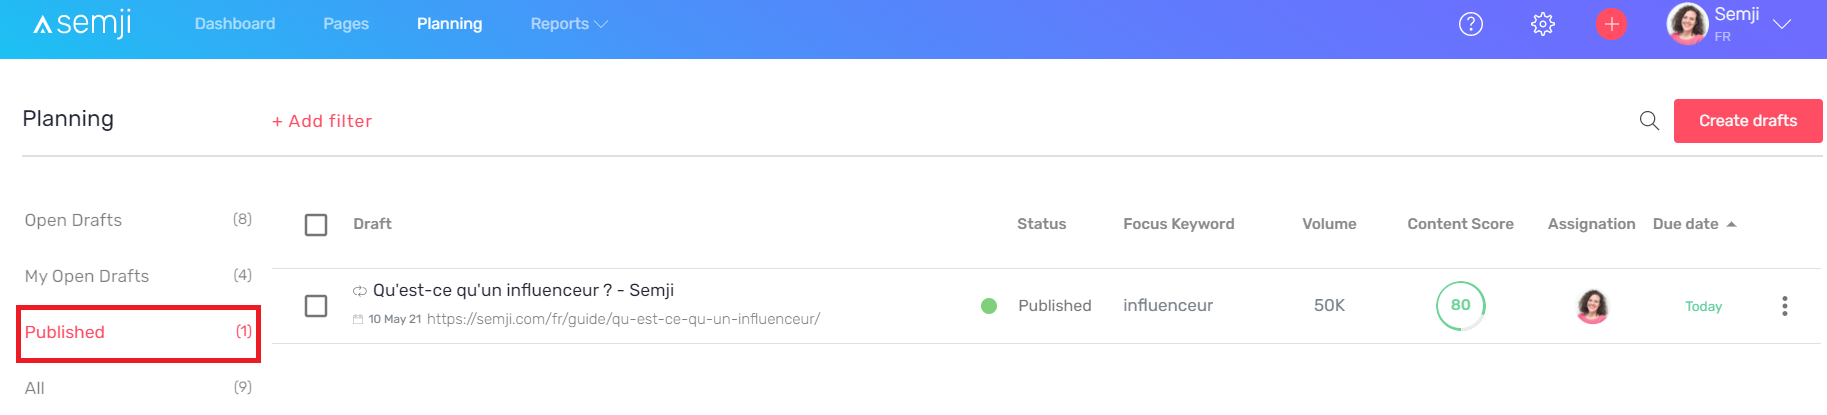The height and width of the screenshot is (415, 1827).
Task: Switch to the Dashboard tab
Action: click(235, 24)
